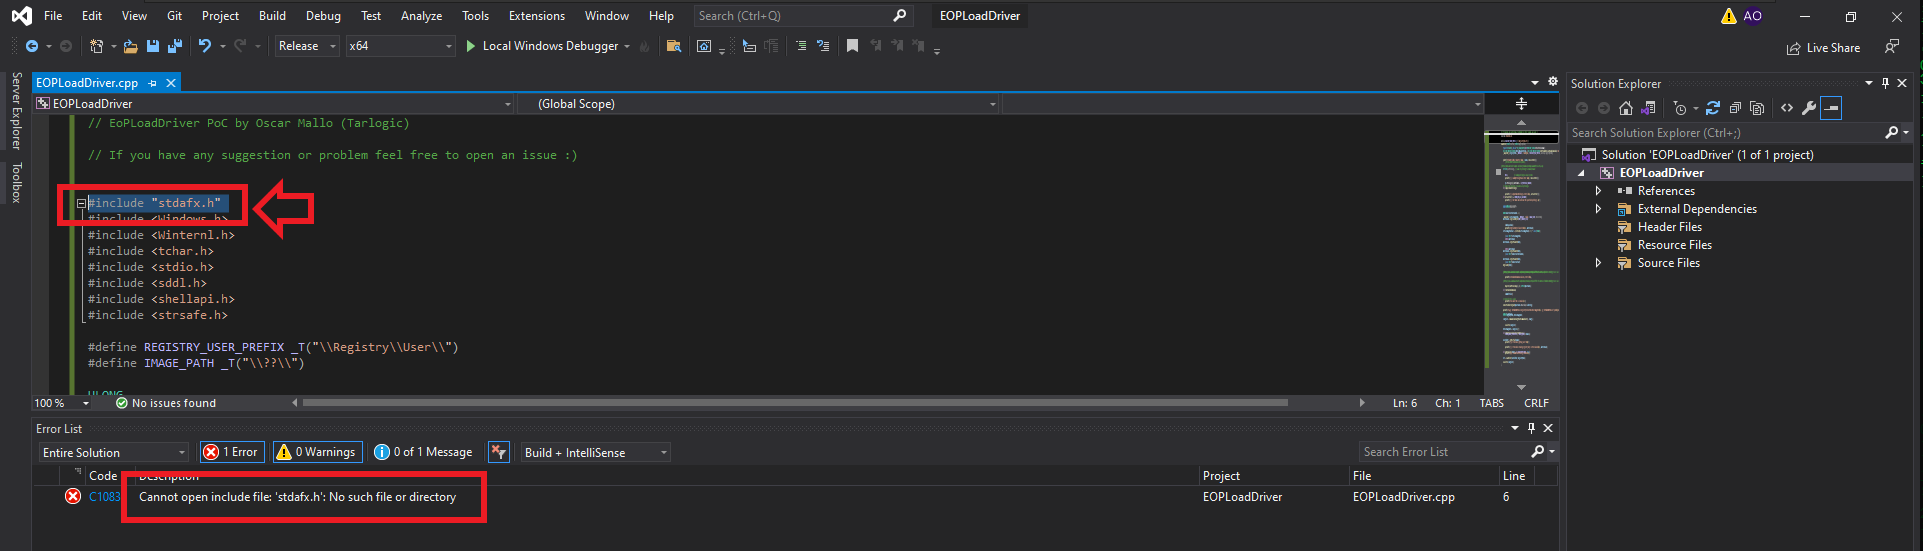Expand the Source Files folder
The image size is (1923, 551).
(x=1598, y=263)
